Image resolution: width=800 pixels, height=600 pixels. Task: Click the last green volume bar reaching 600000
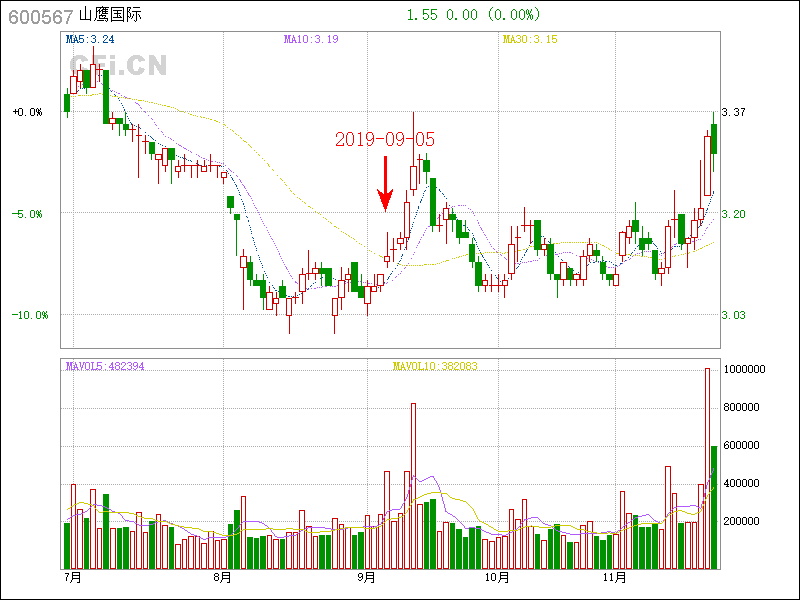click(x=714, y=508)
